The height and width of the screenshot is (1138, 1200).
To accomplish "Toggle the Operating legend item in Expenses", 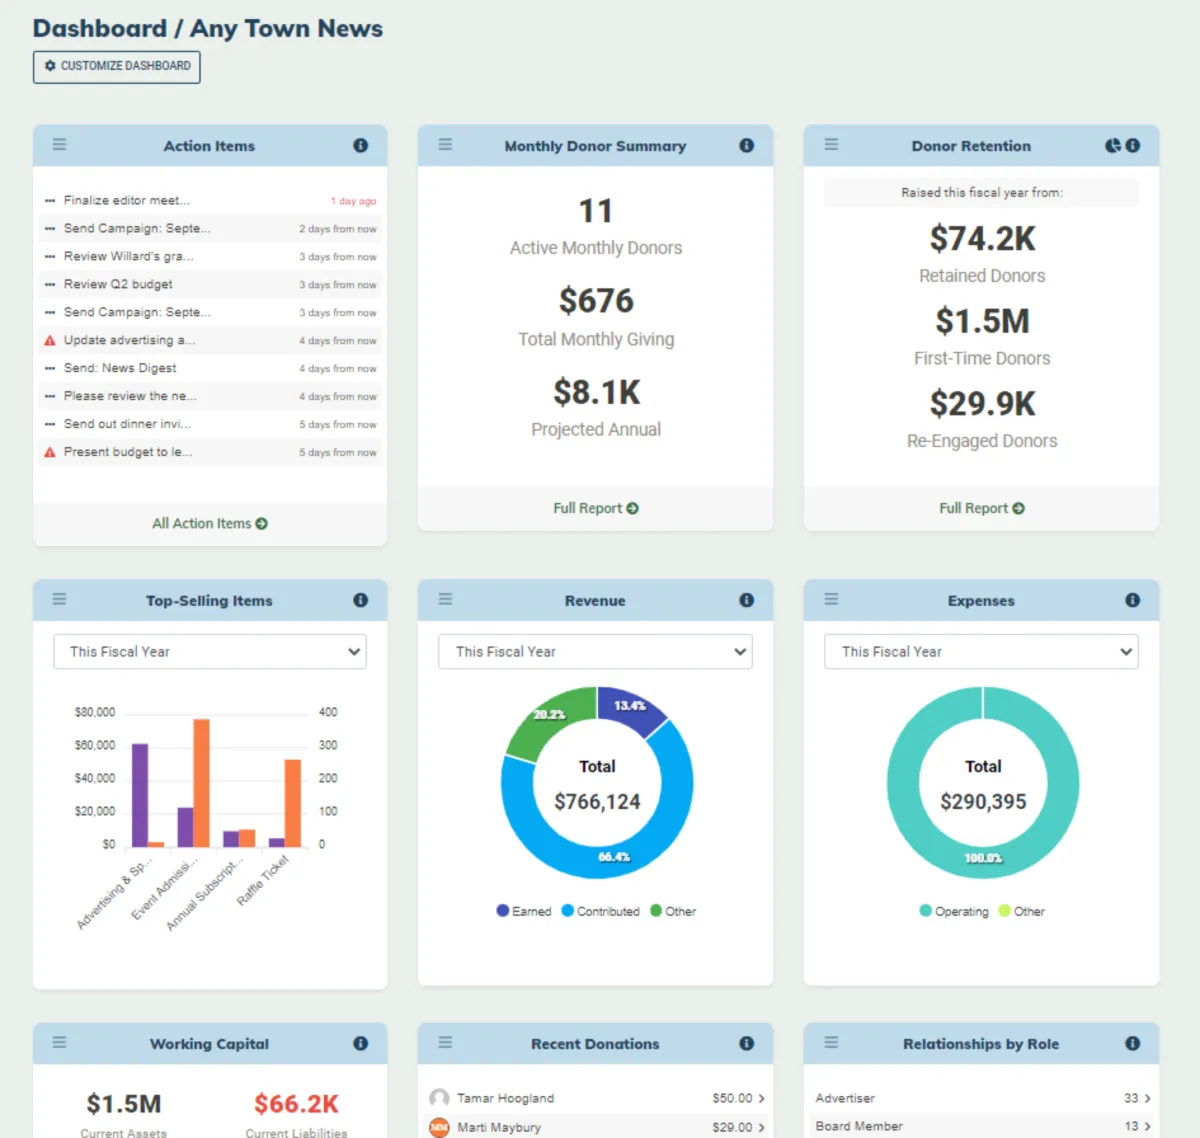I will pos(954,911).
